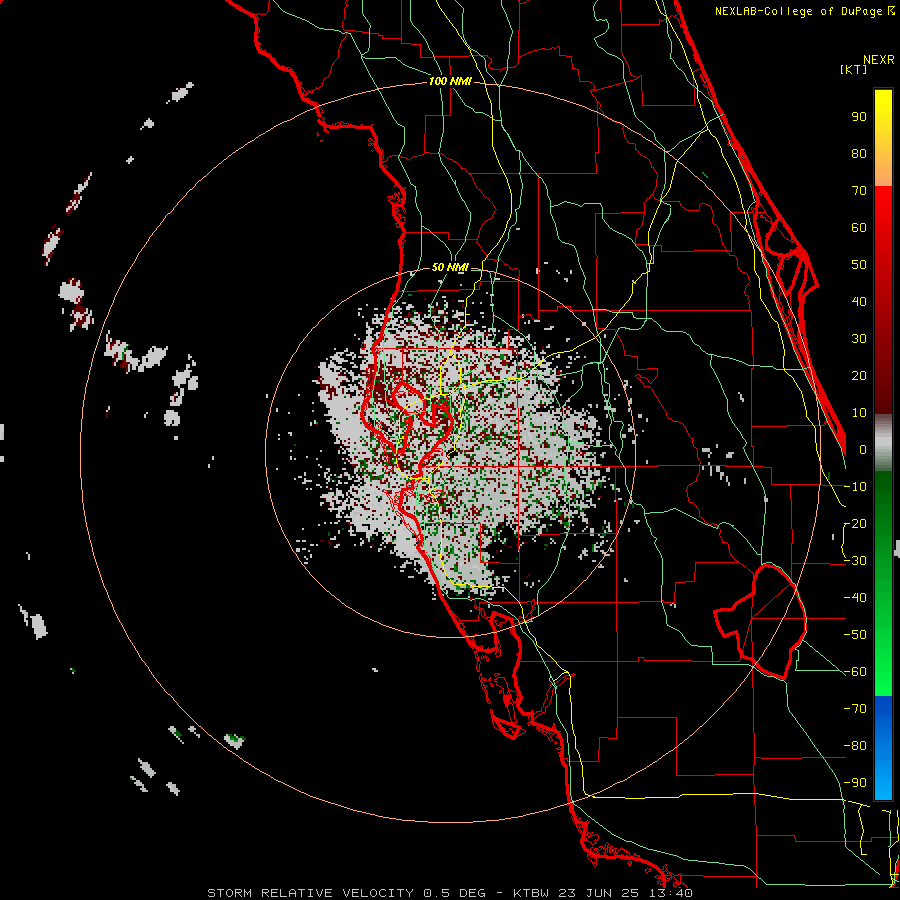Click the 100 NMI range ring label

tap(450, 81)
